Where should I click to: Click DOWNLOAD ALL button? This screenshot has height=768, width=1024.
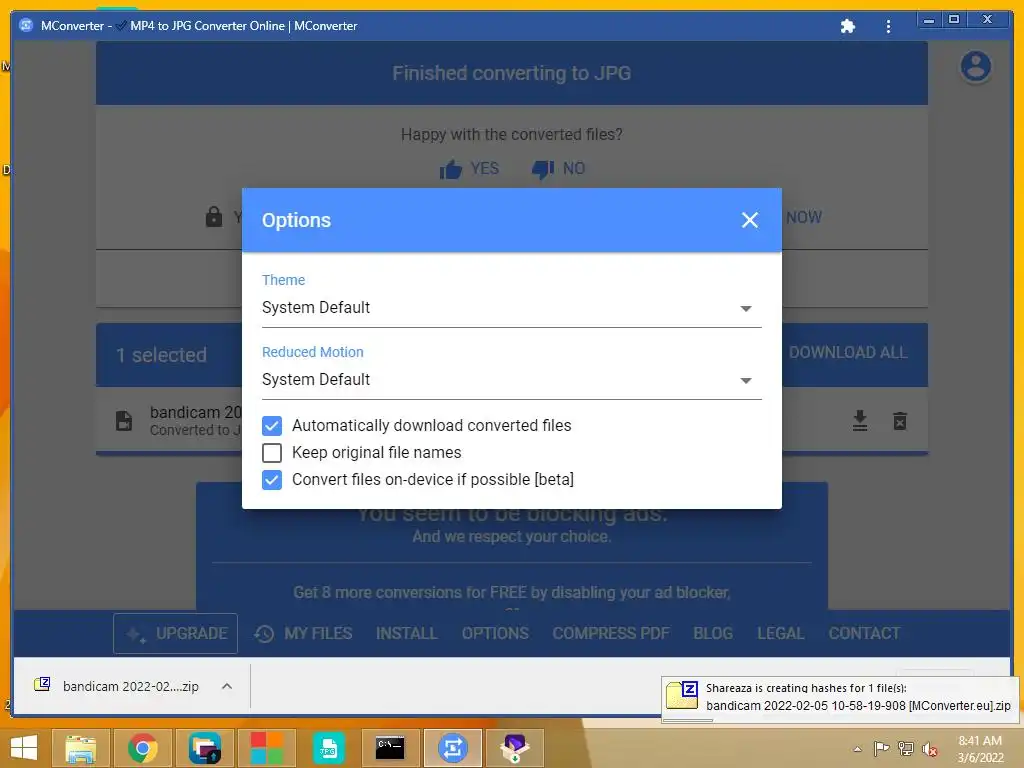click(848, 353)
